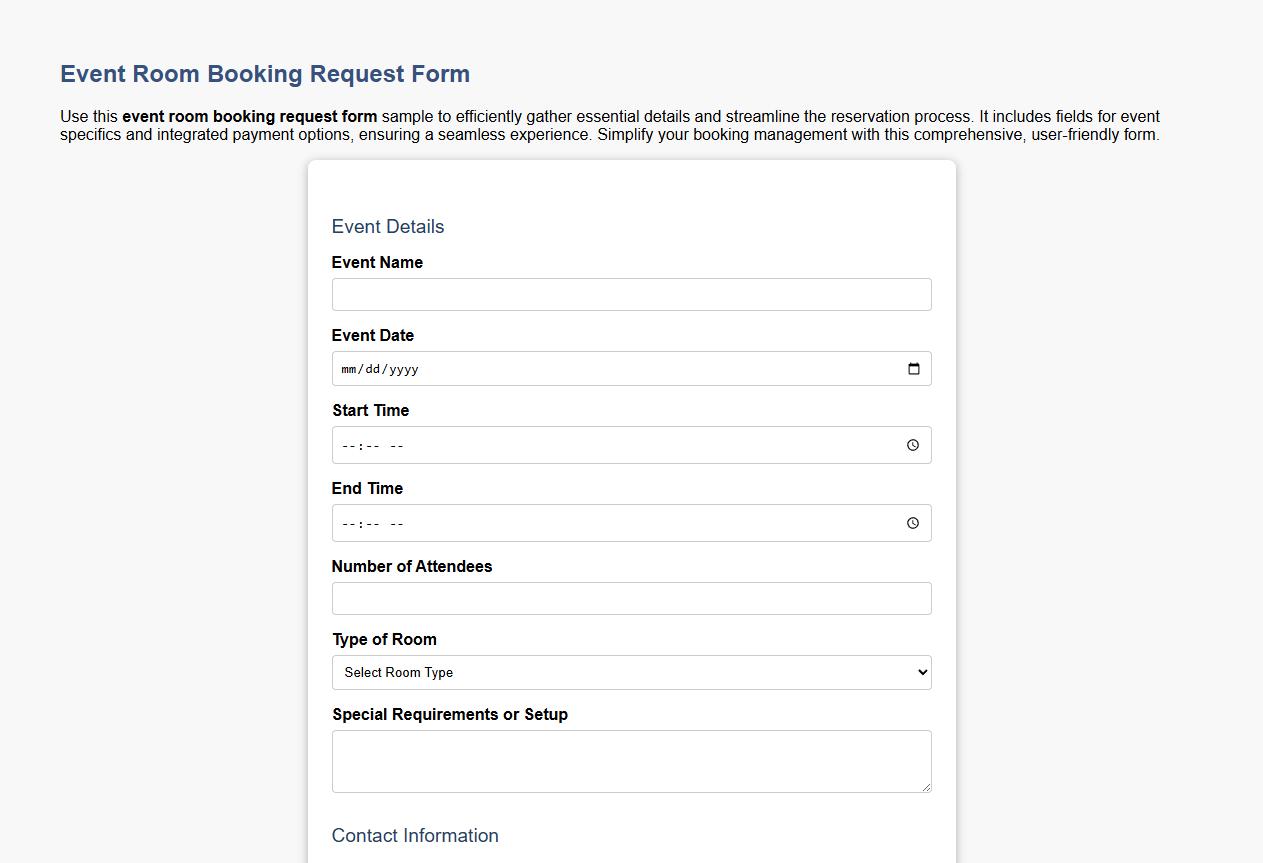Click the Special Requirements text area
The image size is (1263, 863).
click(631, 760)
